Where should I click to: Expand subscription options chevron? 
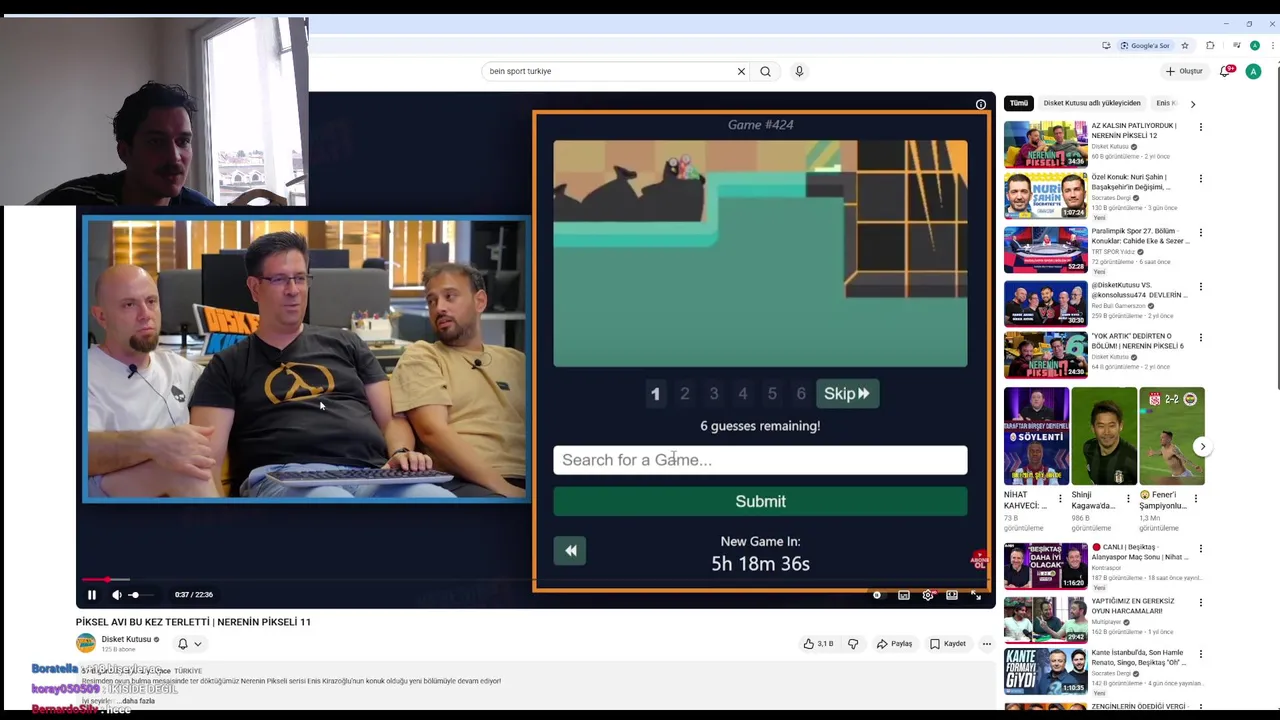(198, 644)
